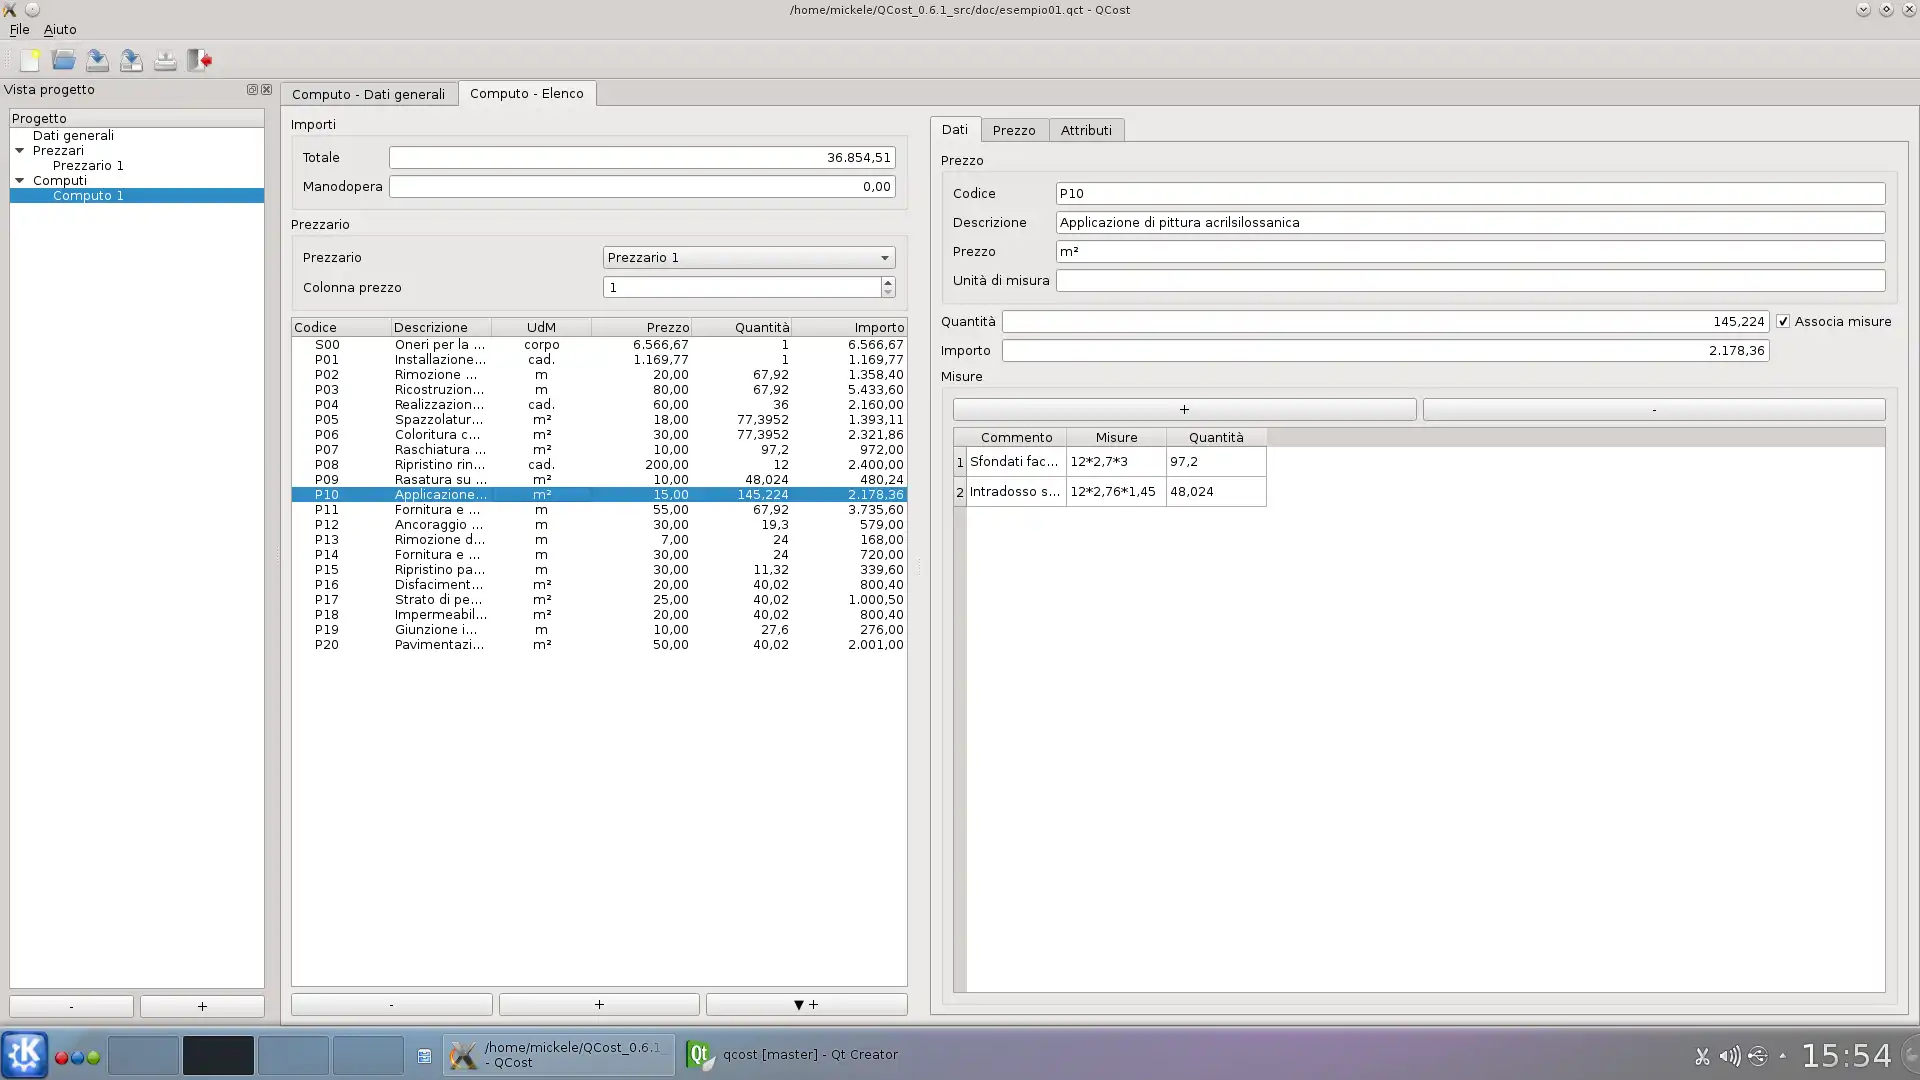The image size is (1920, 1080).
Task: Click the Descrizione input field
Action: (x=1470, y=223)
